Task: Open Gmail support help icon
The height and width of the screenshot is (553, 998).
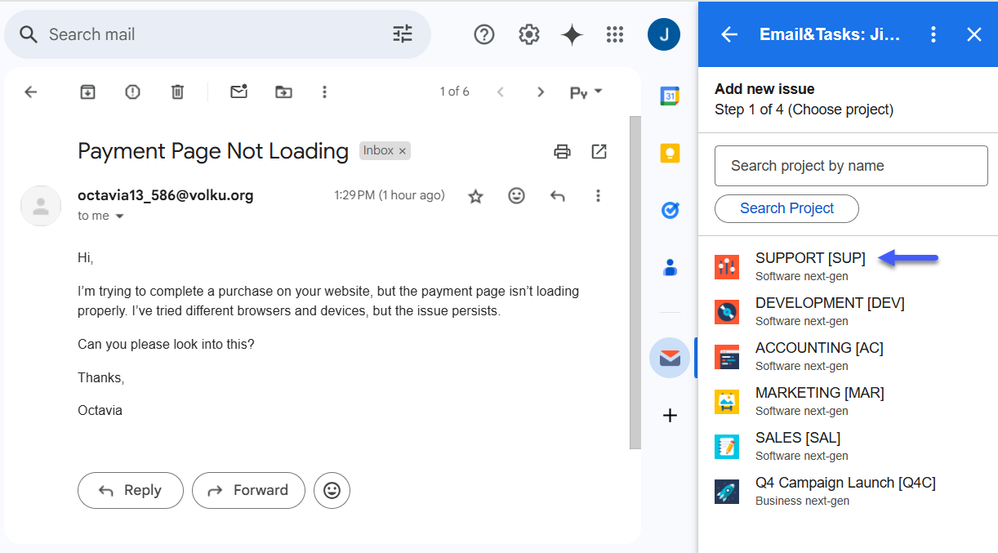Action: pos(484,34)
